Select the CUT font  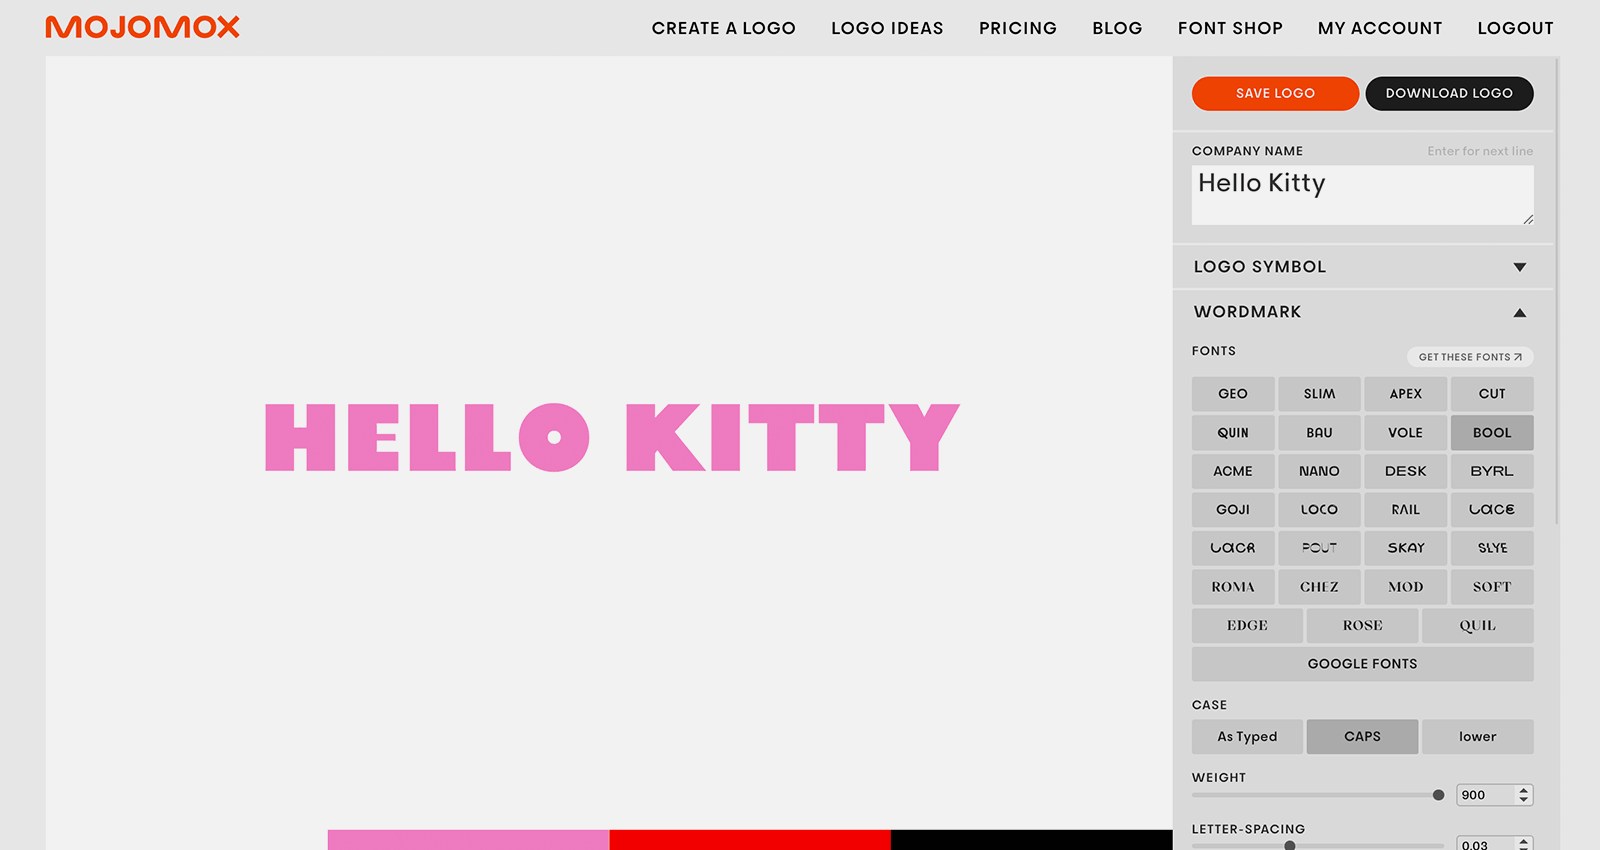pos(1492,394)
